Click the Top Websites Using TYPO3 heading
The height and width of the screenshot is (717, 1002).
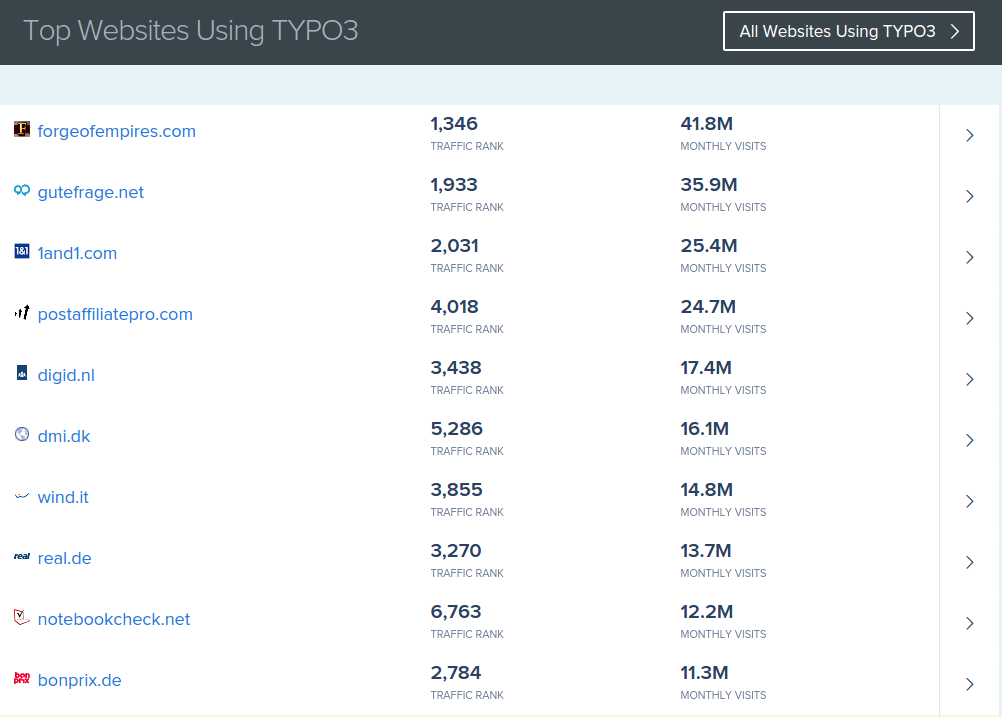(x=190, y=31)
